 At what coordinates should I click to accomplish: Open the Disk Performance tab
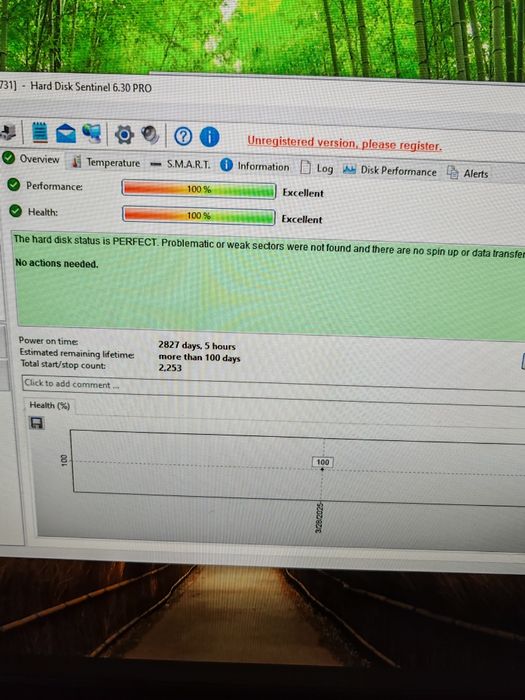click(390, 171)
